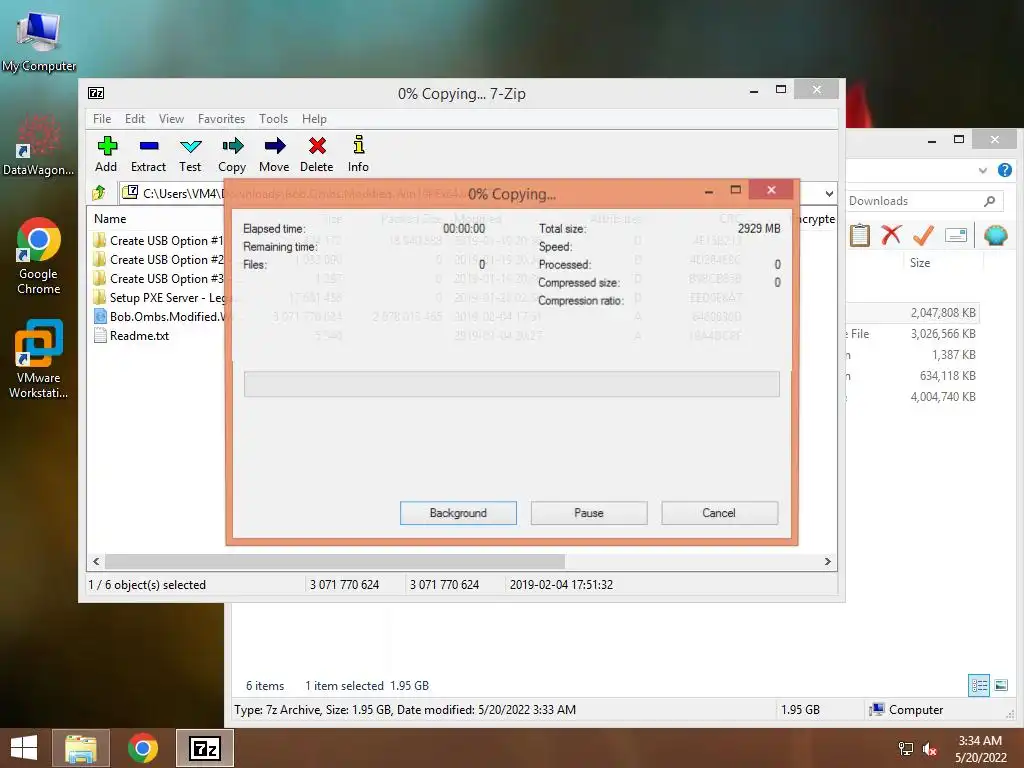The image size is (1024, 768).
Task: Open the Tools menu in 7-Zip
Action: click(x=273, y=119)
